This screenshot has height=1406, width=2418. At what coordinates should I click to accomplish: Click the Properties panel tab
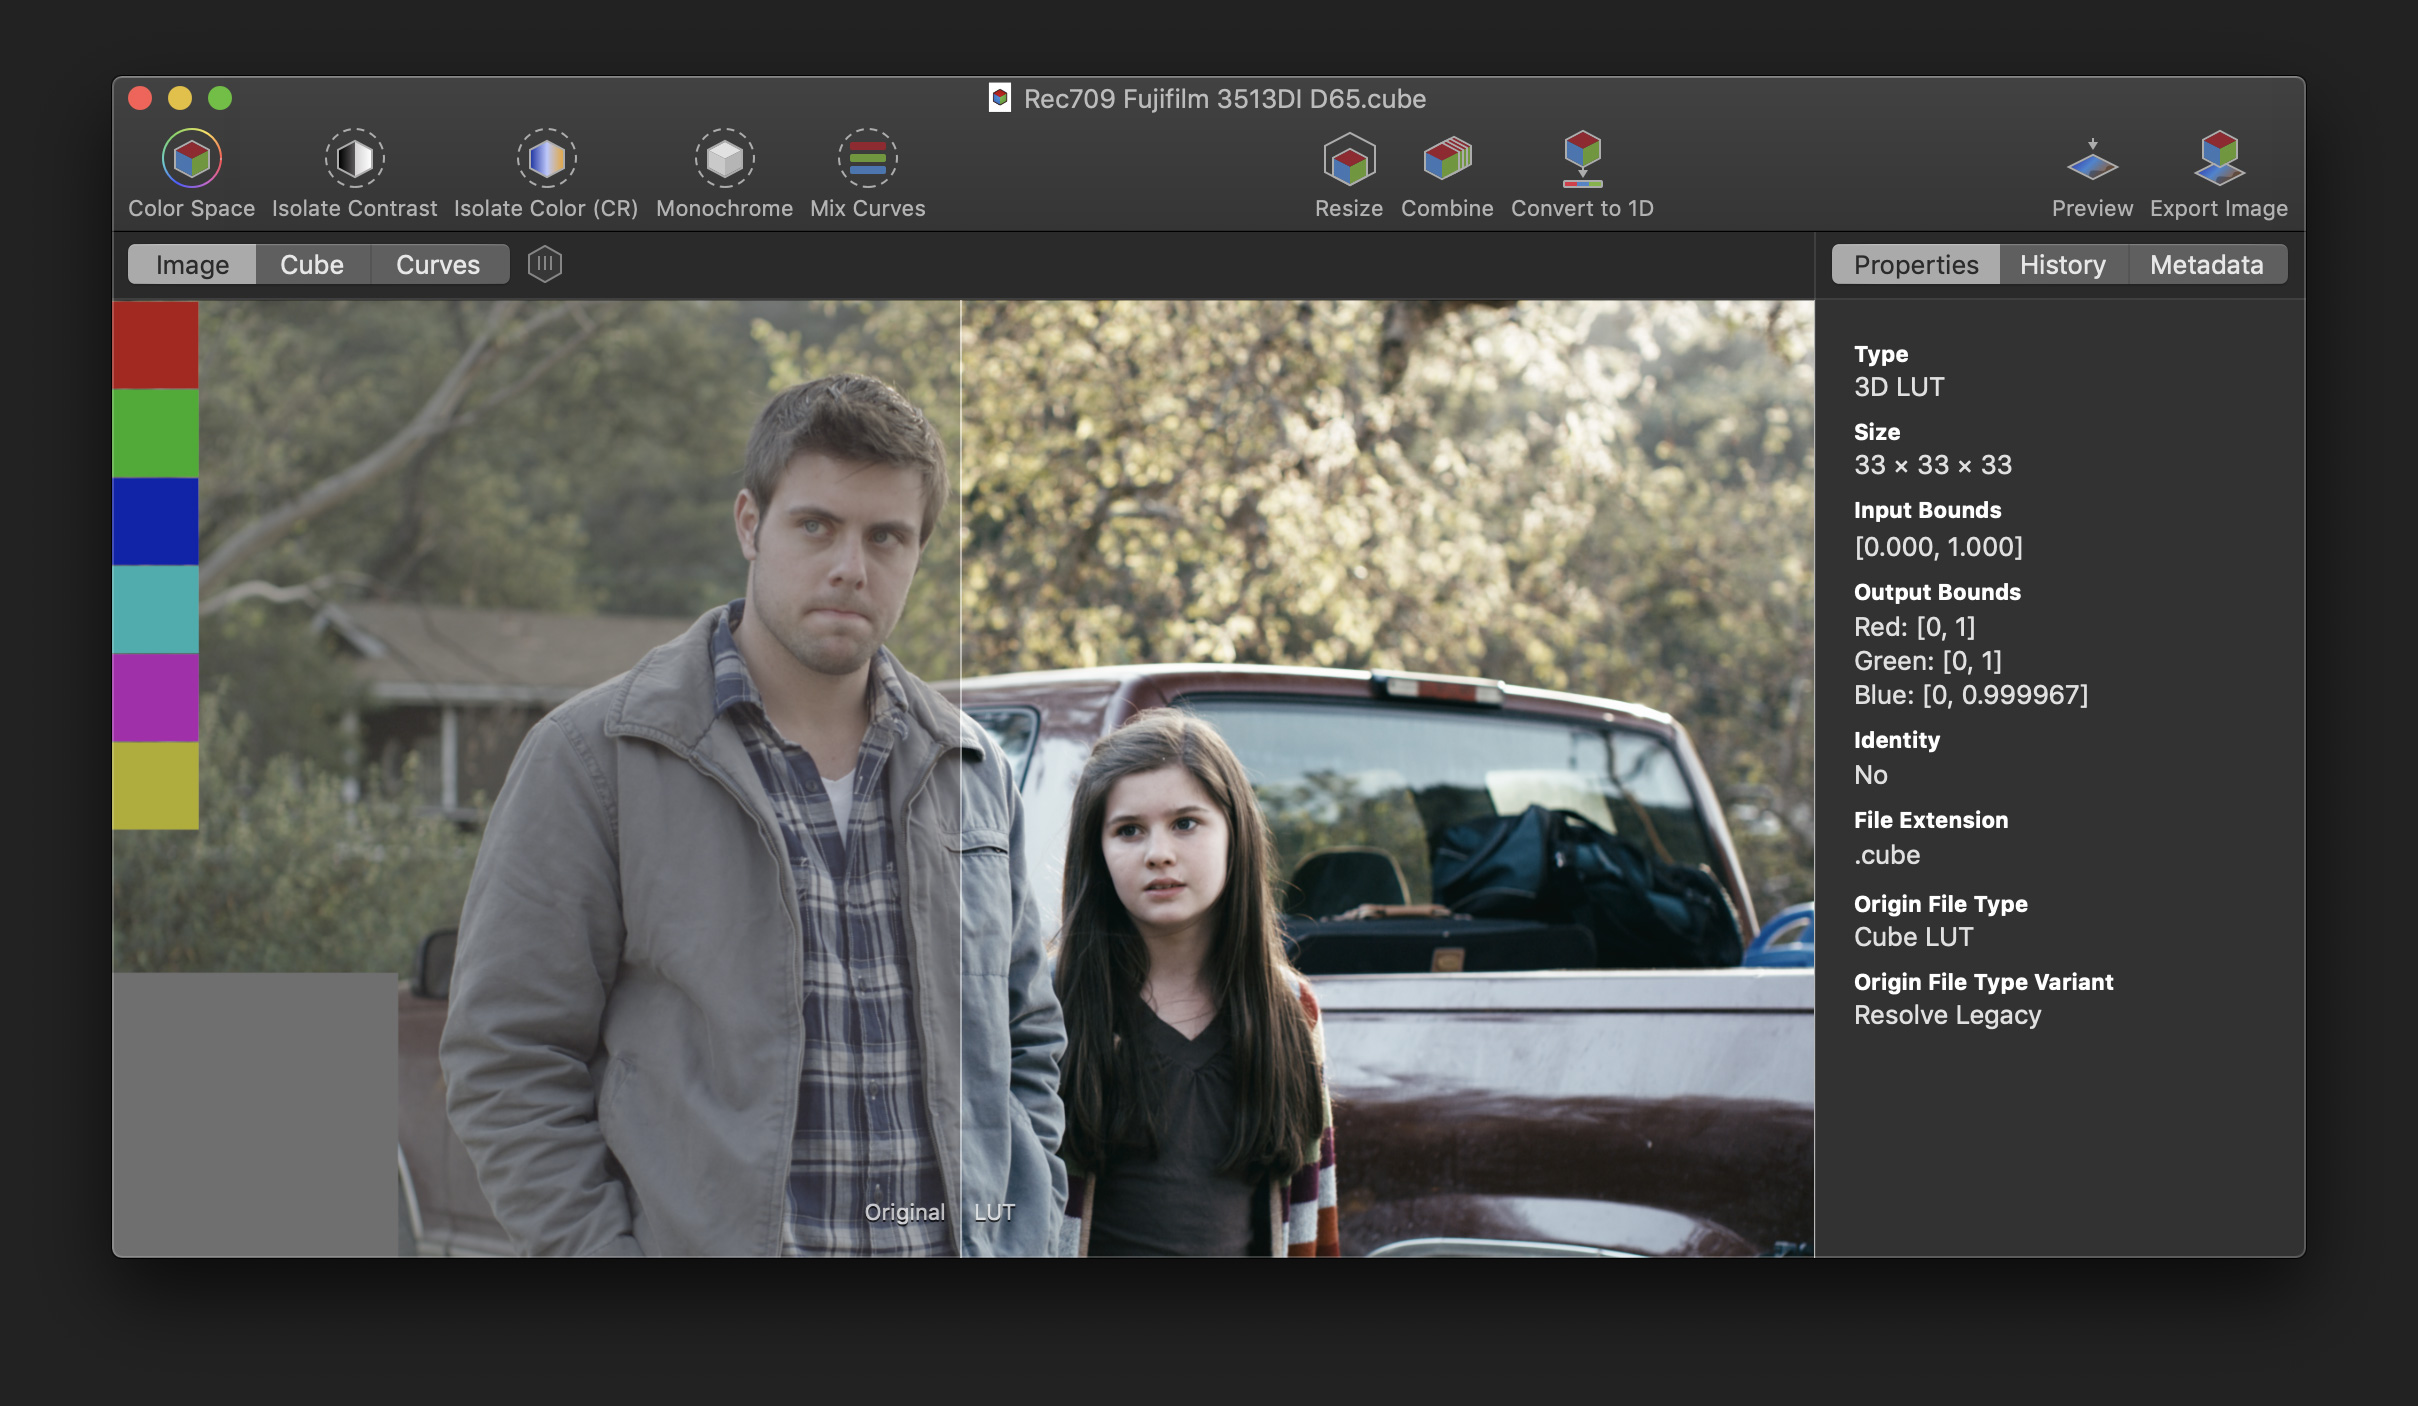click(1916, 263)
